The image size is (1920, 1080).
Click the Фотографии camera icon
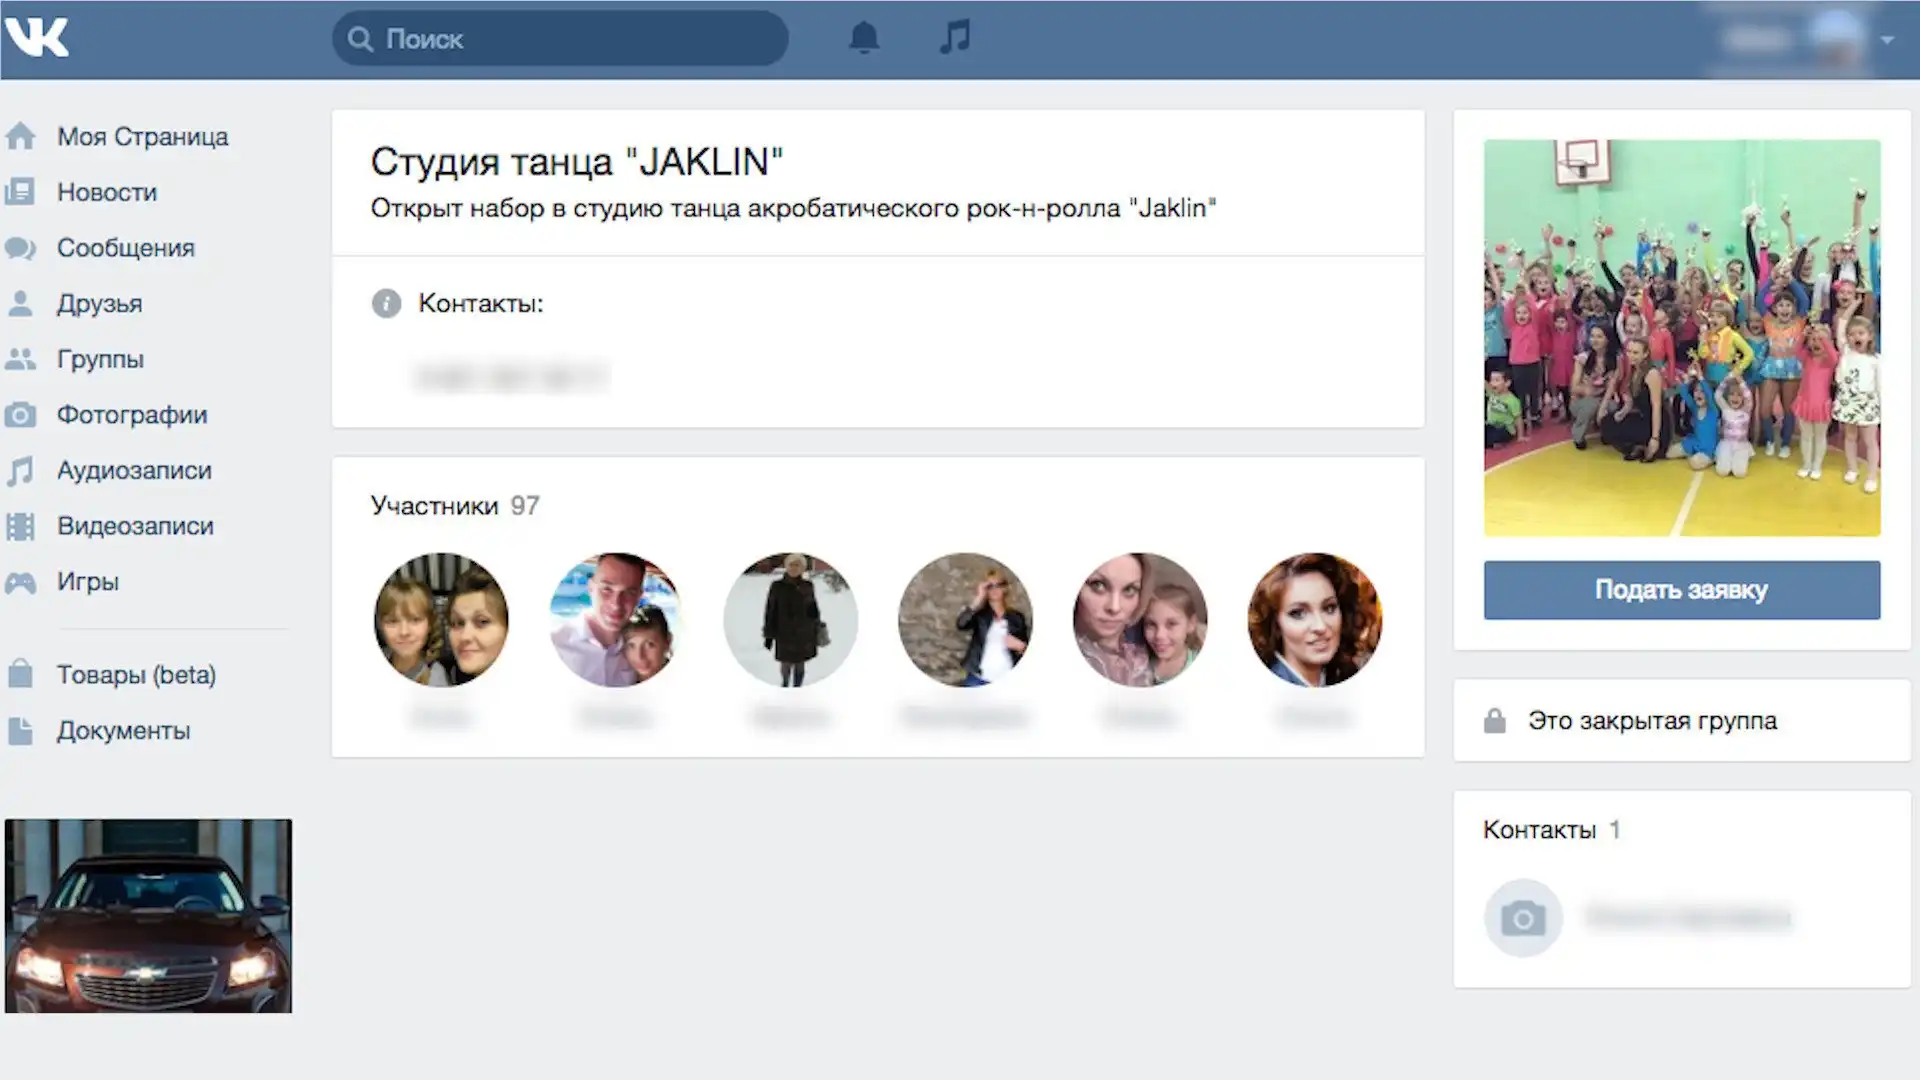pos(20,415)
